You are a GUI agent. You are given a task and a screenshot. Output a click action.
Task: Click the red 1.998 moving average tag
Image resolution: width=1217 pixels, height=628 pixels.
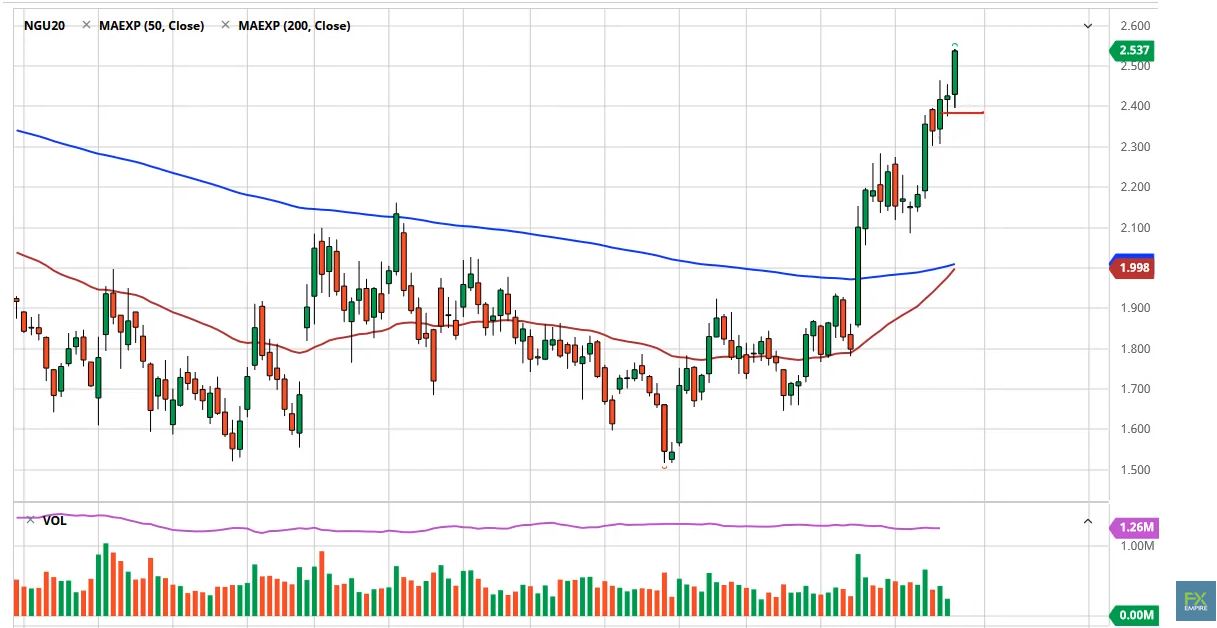1133,267
